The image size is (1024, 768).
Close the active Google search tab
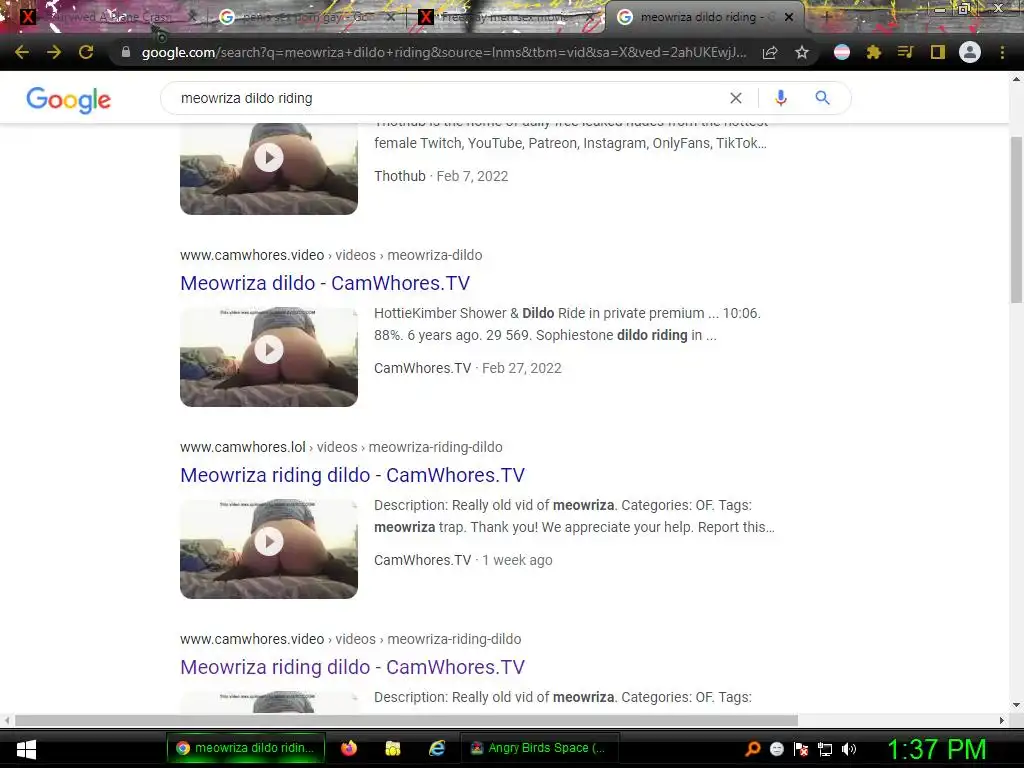(x=789, y=18)
